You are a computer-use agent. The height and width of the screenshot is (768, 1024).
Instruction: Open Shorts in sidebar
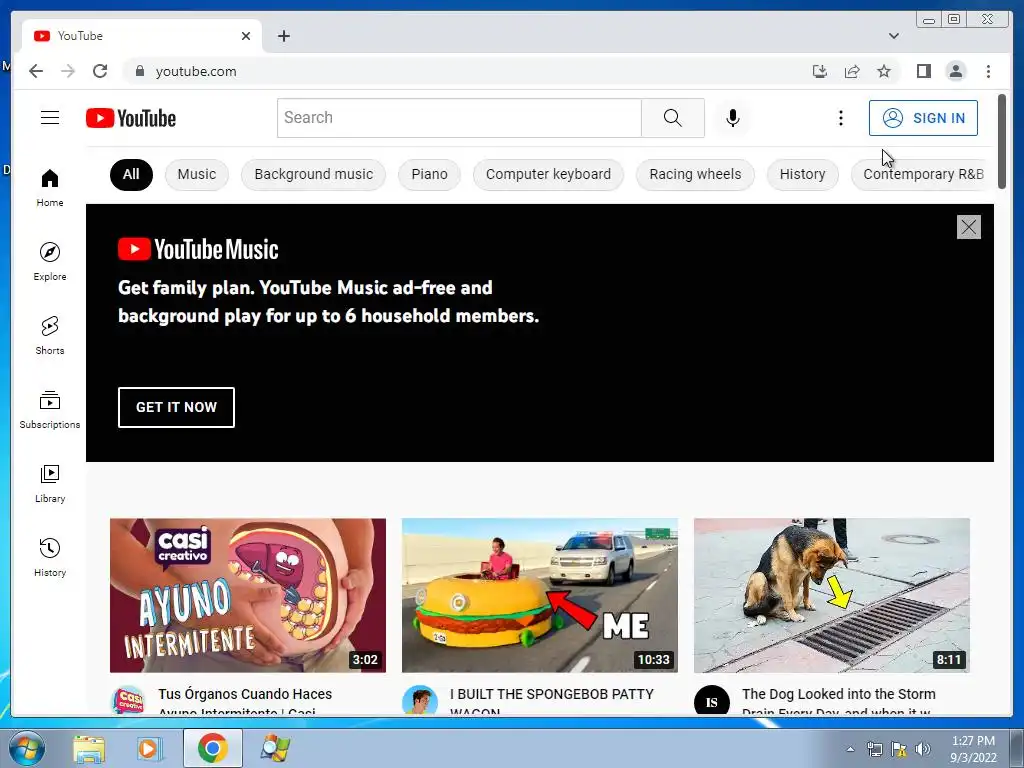tap(50, 335)
